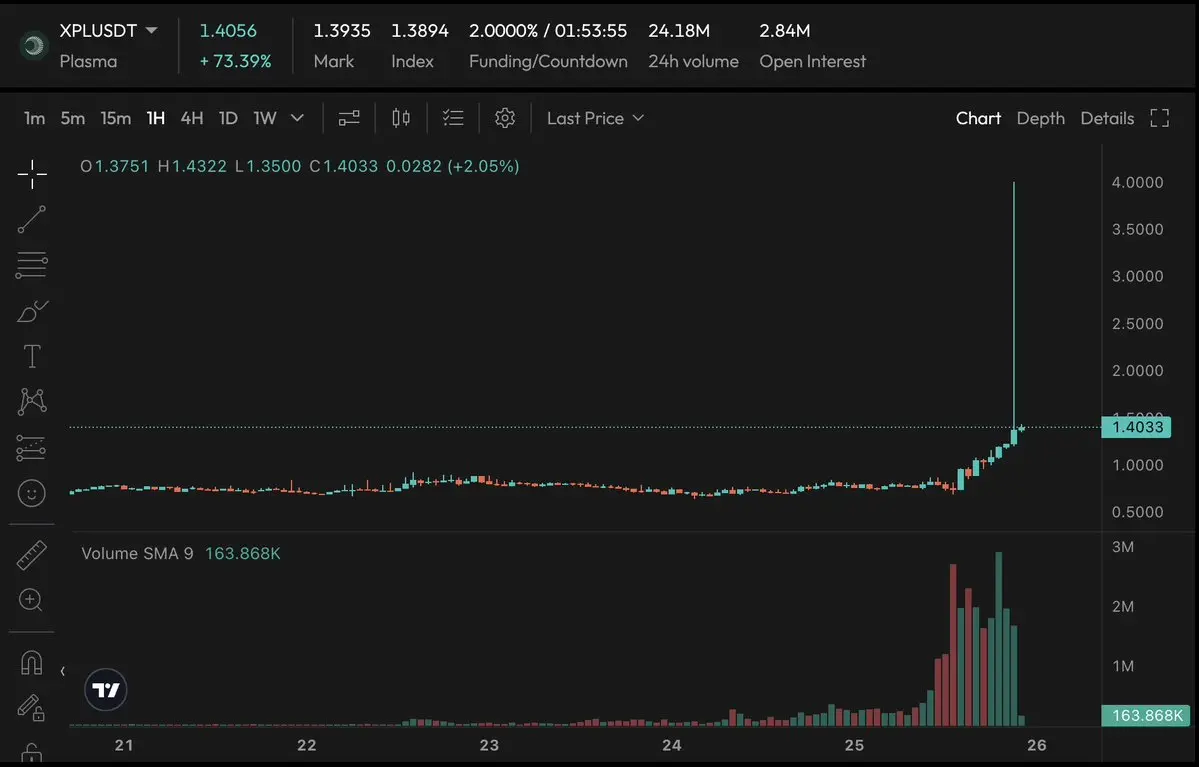This screenshot has height=767, width=1199.
Task: Select the 1W timeframe
Action: [265, 118]
